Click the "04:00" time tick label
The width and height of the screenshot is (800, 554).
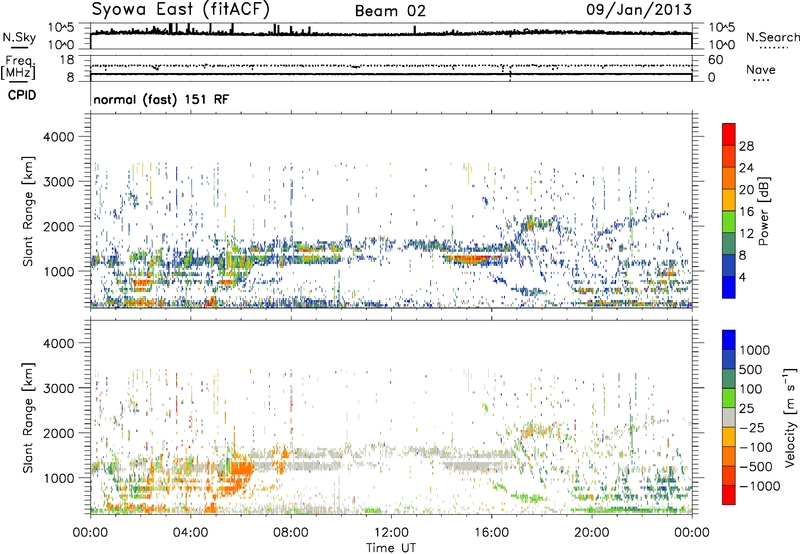point(190,533)
